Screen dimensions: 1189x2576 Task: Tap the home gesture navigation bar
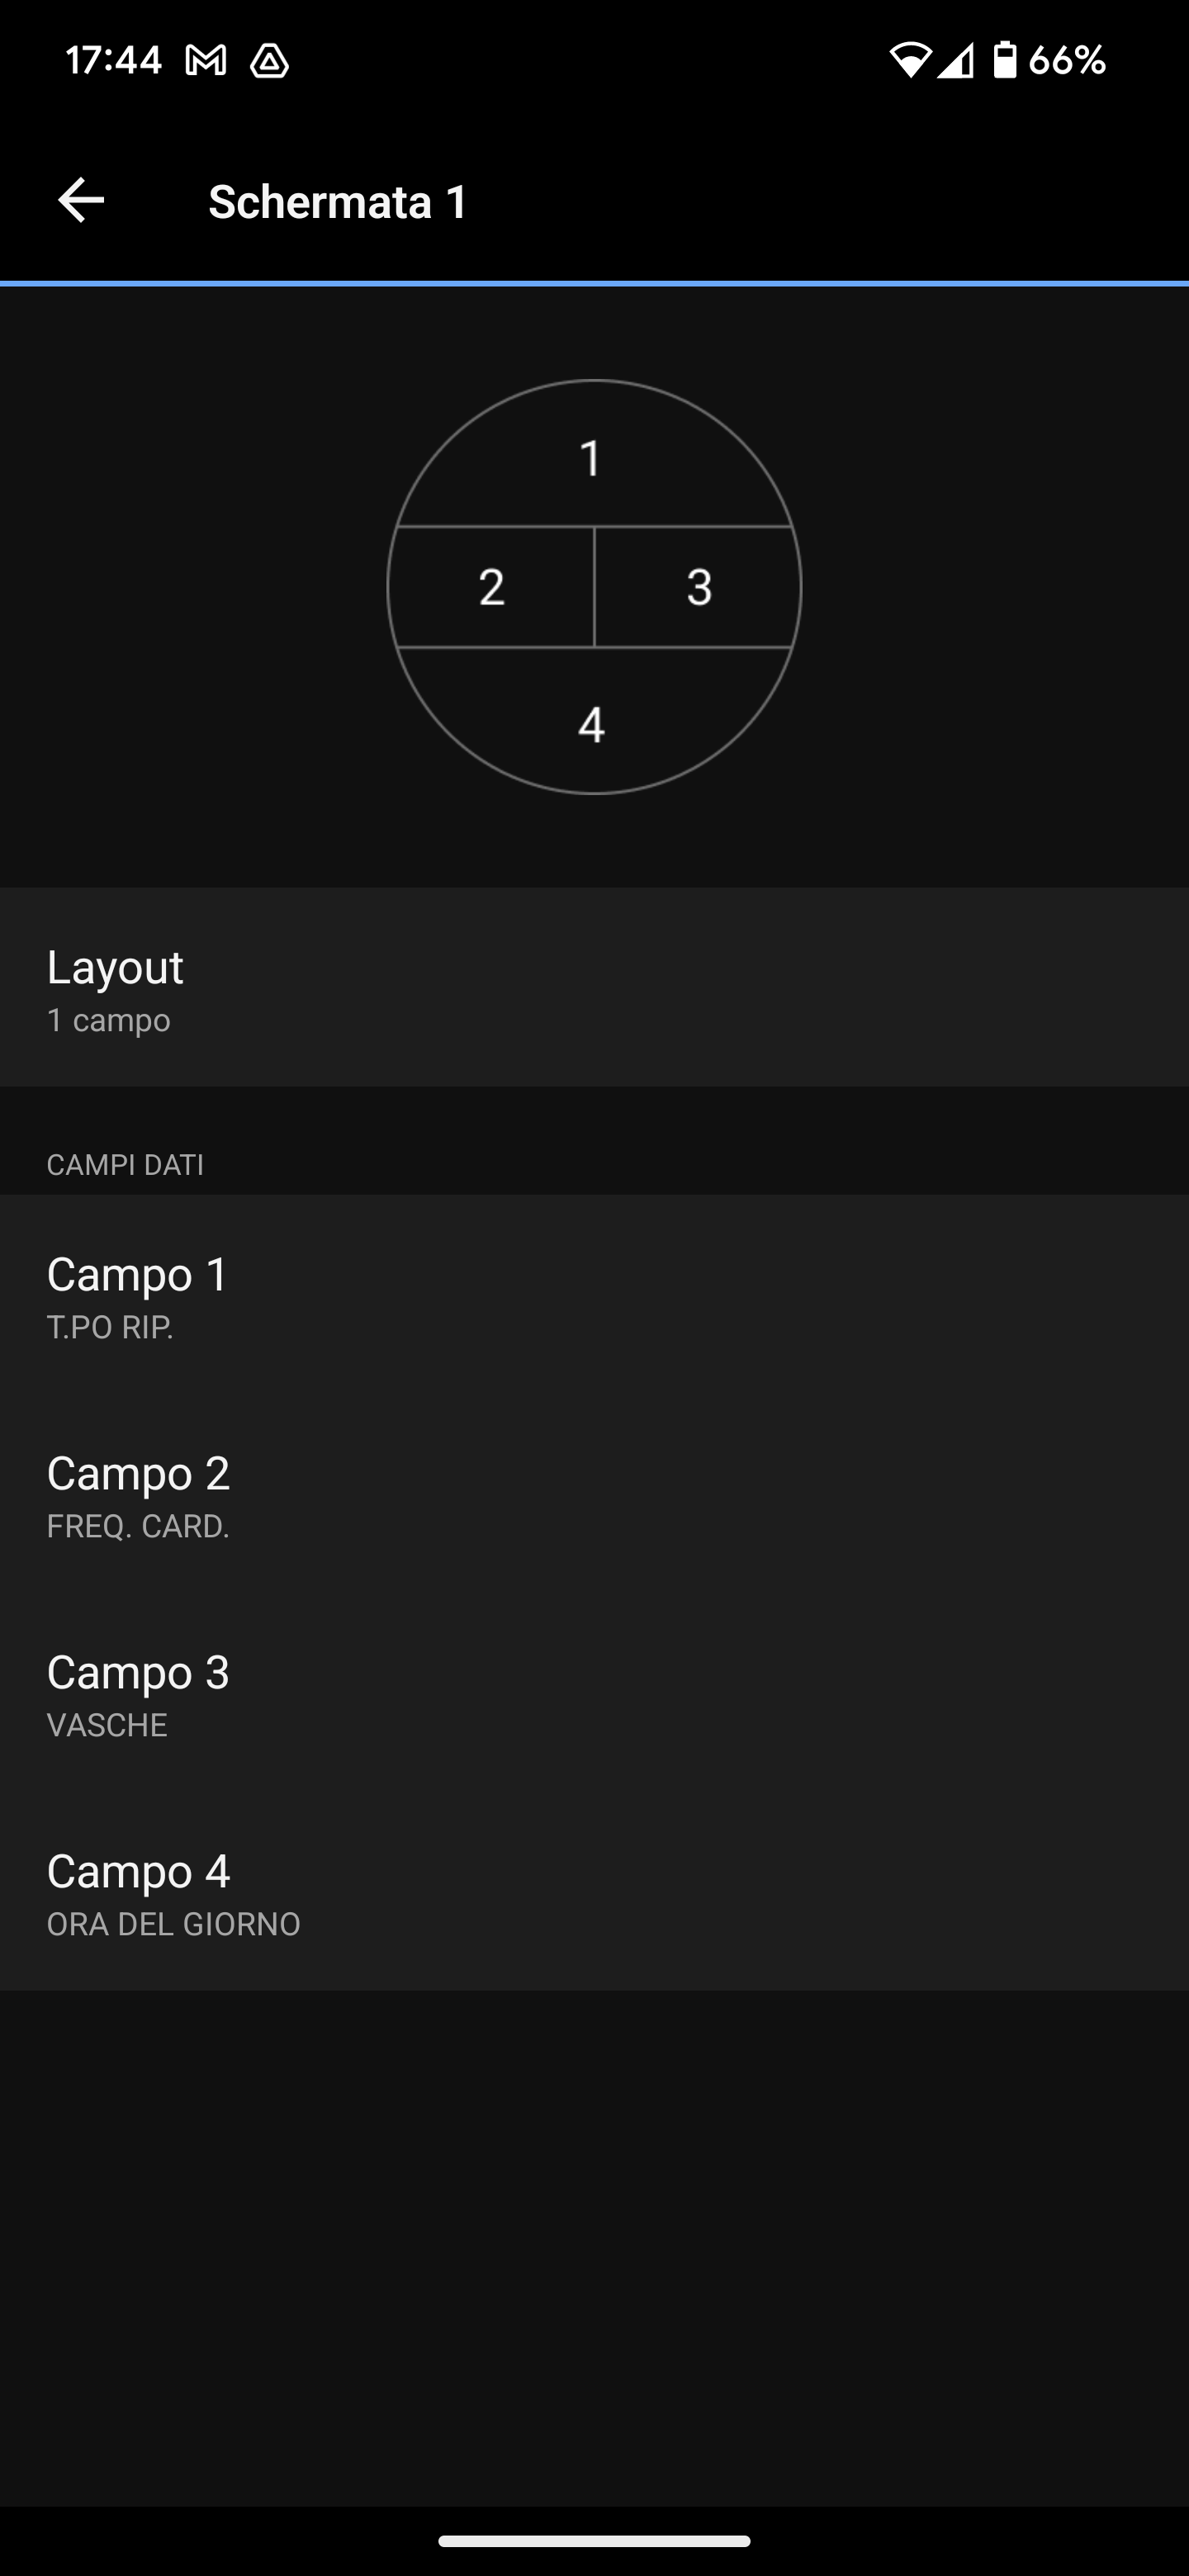(594, 2541)
